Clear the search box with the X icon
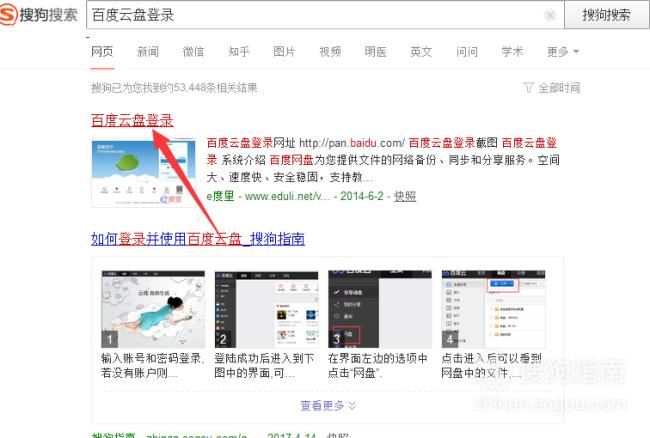Viewport: 650px width, 438px height. [x=550, y=16]
